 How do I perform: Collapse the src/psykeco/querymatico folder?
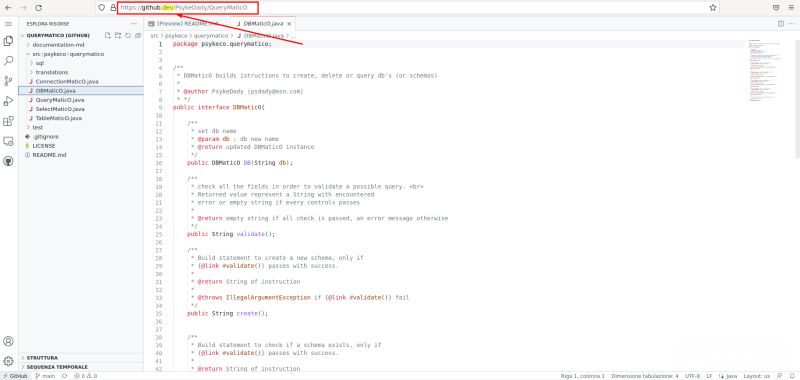coord(68,54)
